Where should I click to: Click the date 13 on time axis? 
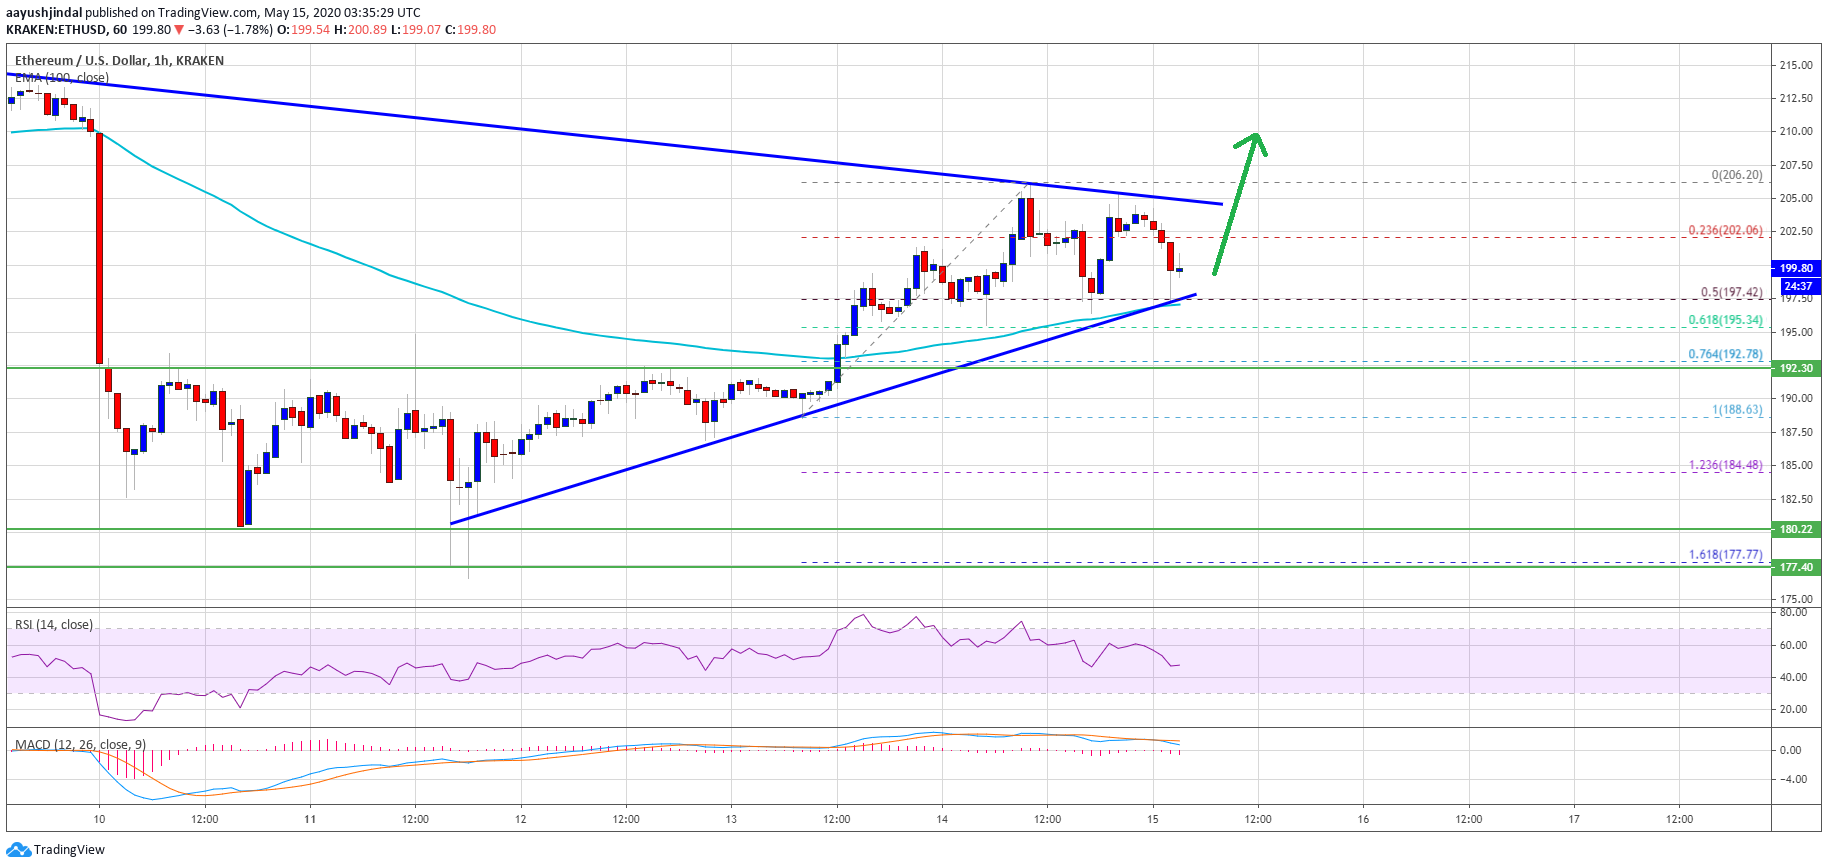[x=731, y=819]
